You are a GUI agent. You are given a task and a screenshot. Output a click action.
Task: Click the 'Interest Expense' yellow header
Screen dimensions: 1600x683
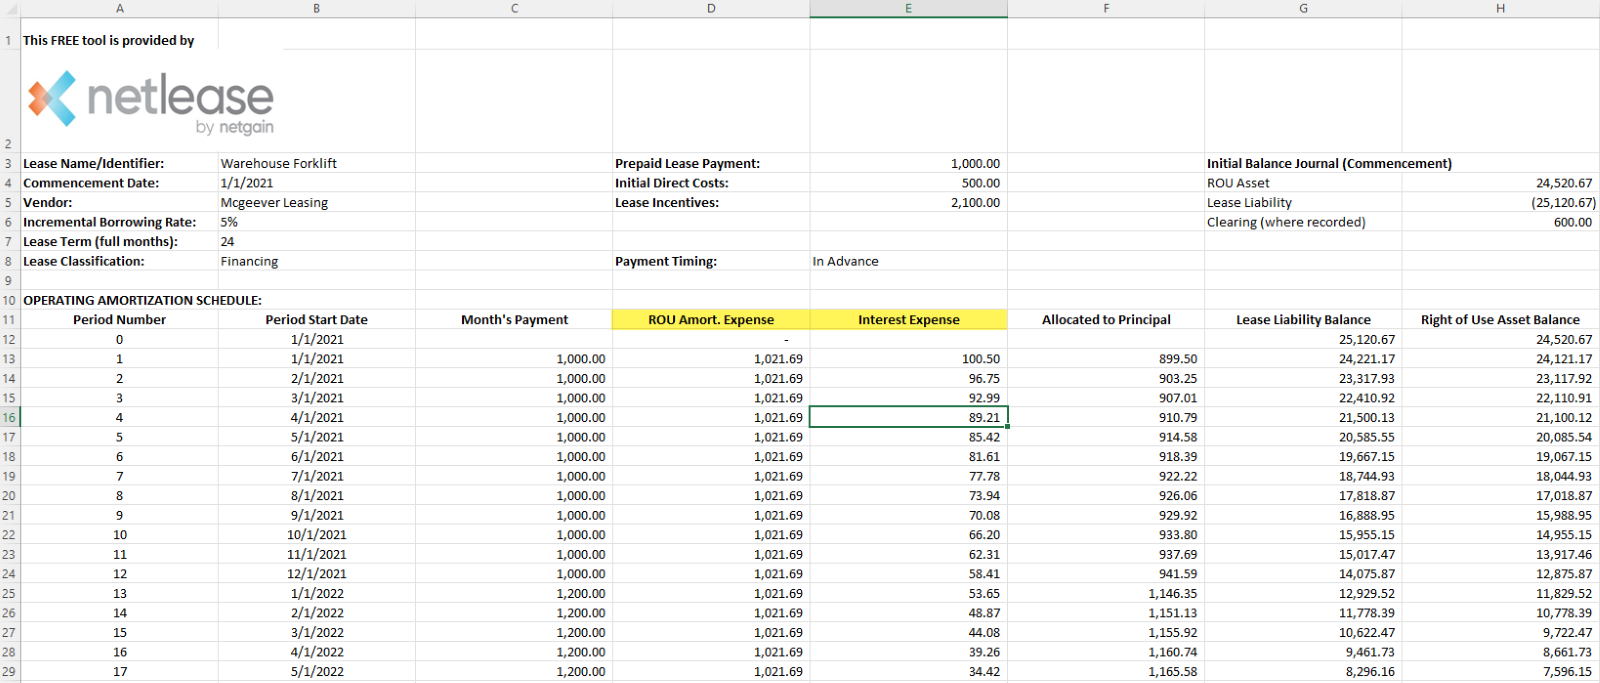908,320
